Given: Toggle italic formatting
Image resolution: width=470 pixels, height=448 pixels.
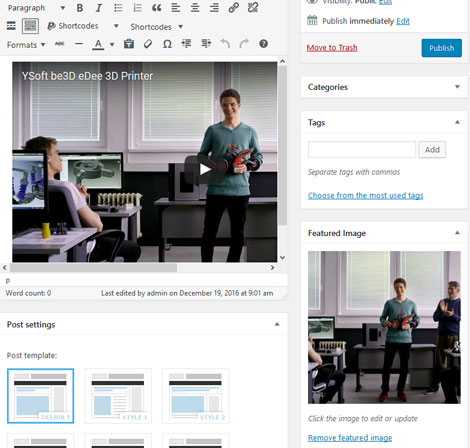Looking at the screenshot, I should pyautogui.click(x=99, y=8).
